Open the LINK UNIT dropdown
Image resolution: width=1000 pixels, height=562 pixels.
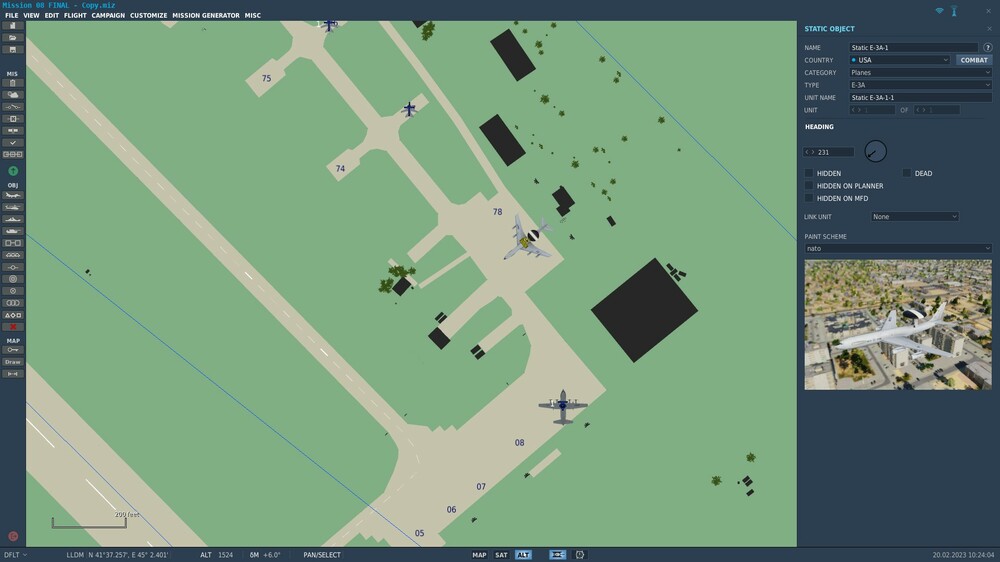click(x=915, y=217)
